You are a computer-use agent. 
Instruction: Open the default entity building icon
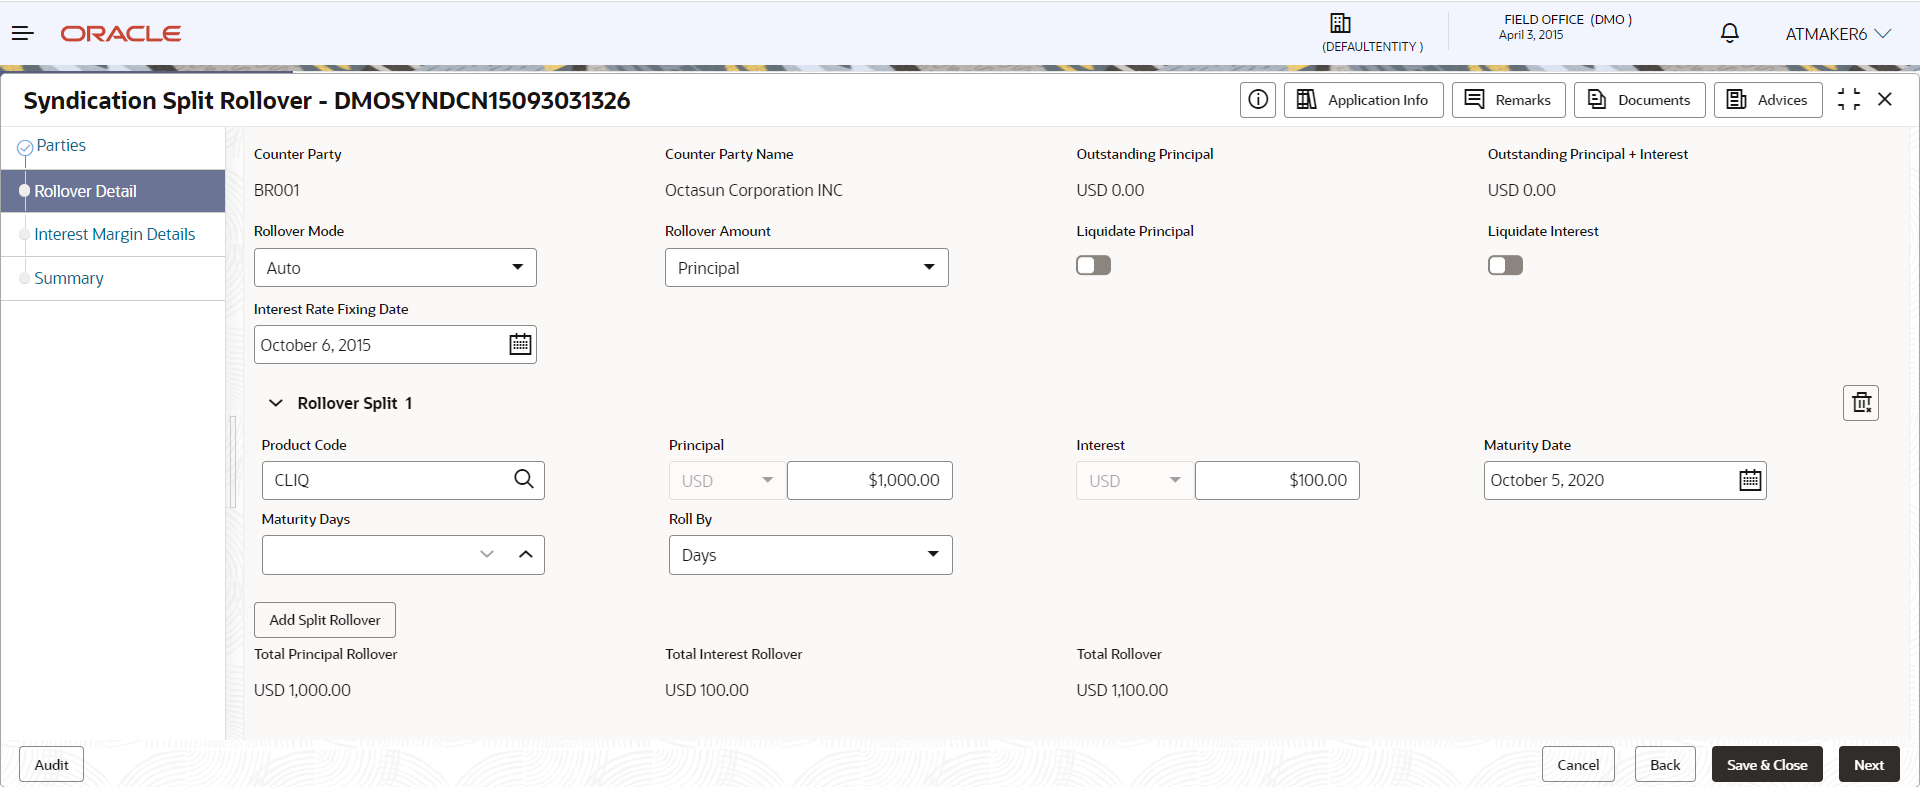click(x=1340, y=23)
